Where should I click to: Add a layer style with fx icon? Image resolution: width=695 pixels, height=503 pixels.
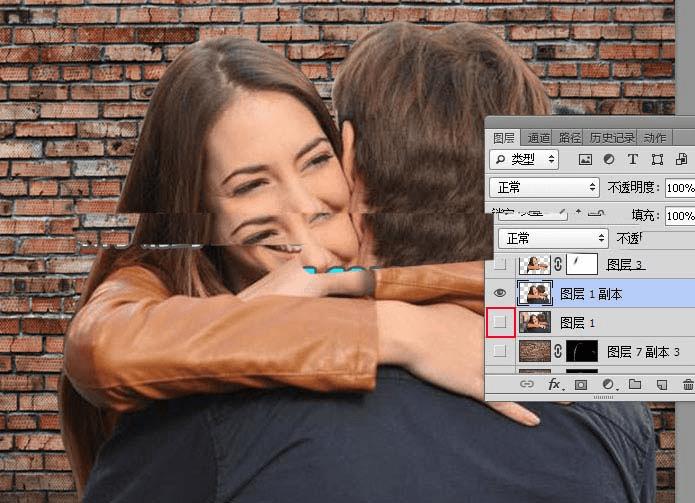click(x=555, y=384)
